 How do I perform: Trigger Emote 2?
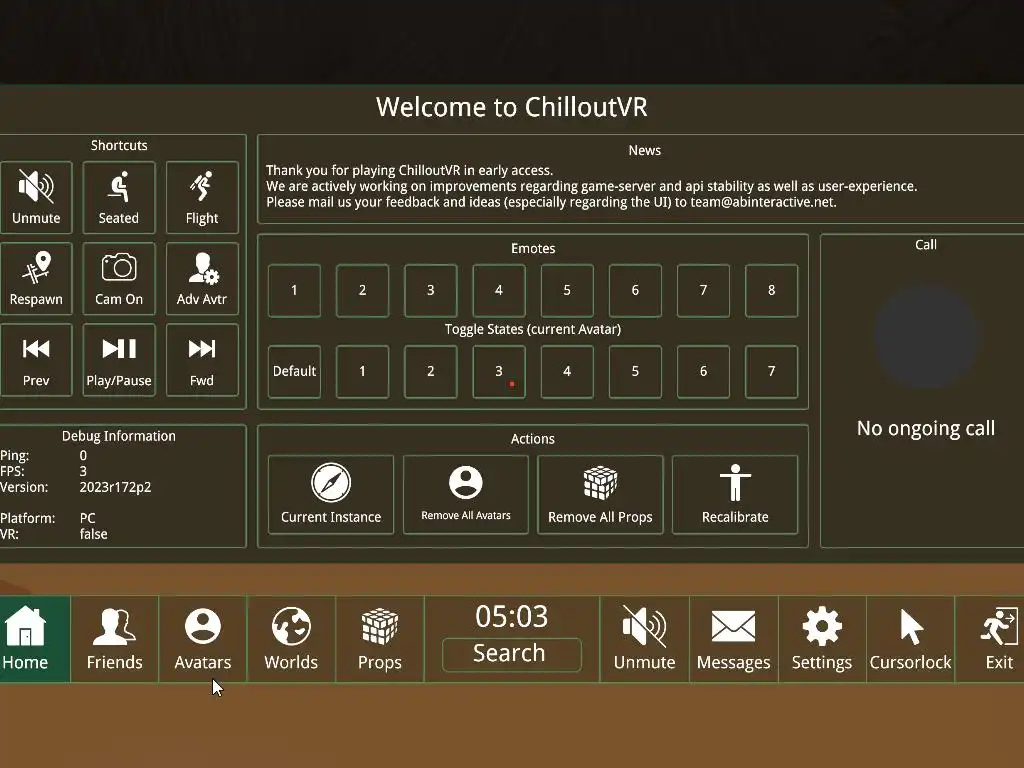(x=362, y=291)
